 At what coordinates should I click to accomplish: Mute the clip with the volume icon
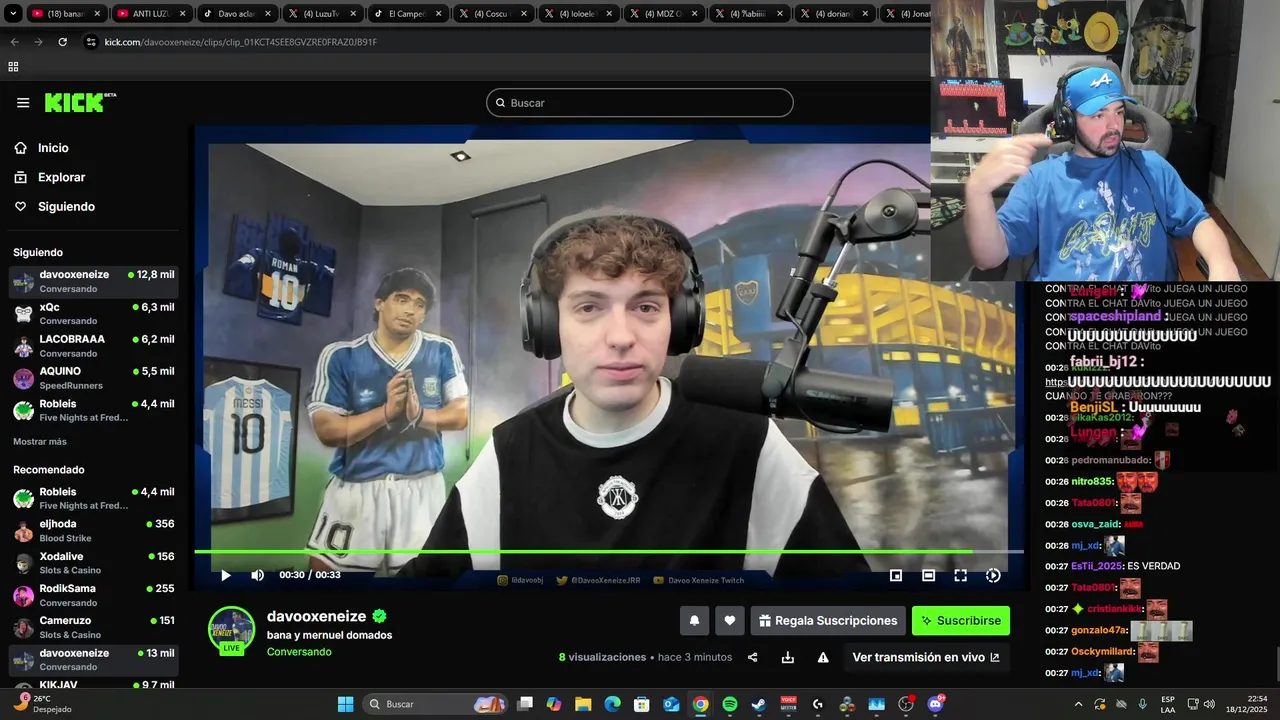pos(257,575)
